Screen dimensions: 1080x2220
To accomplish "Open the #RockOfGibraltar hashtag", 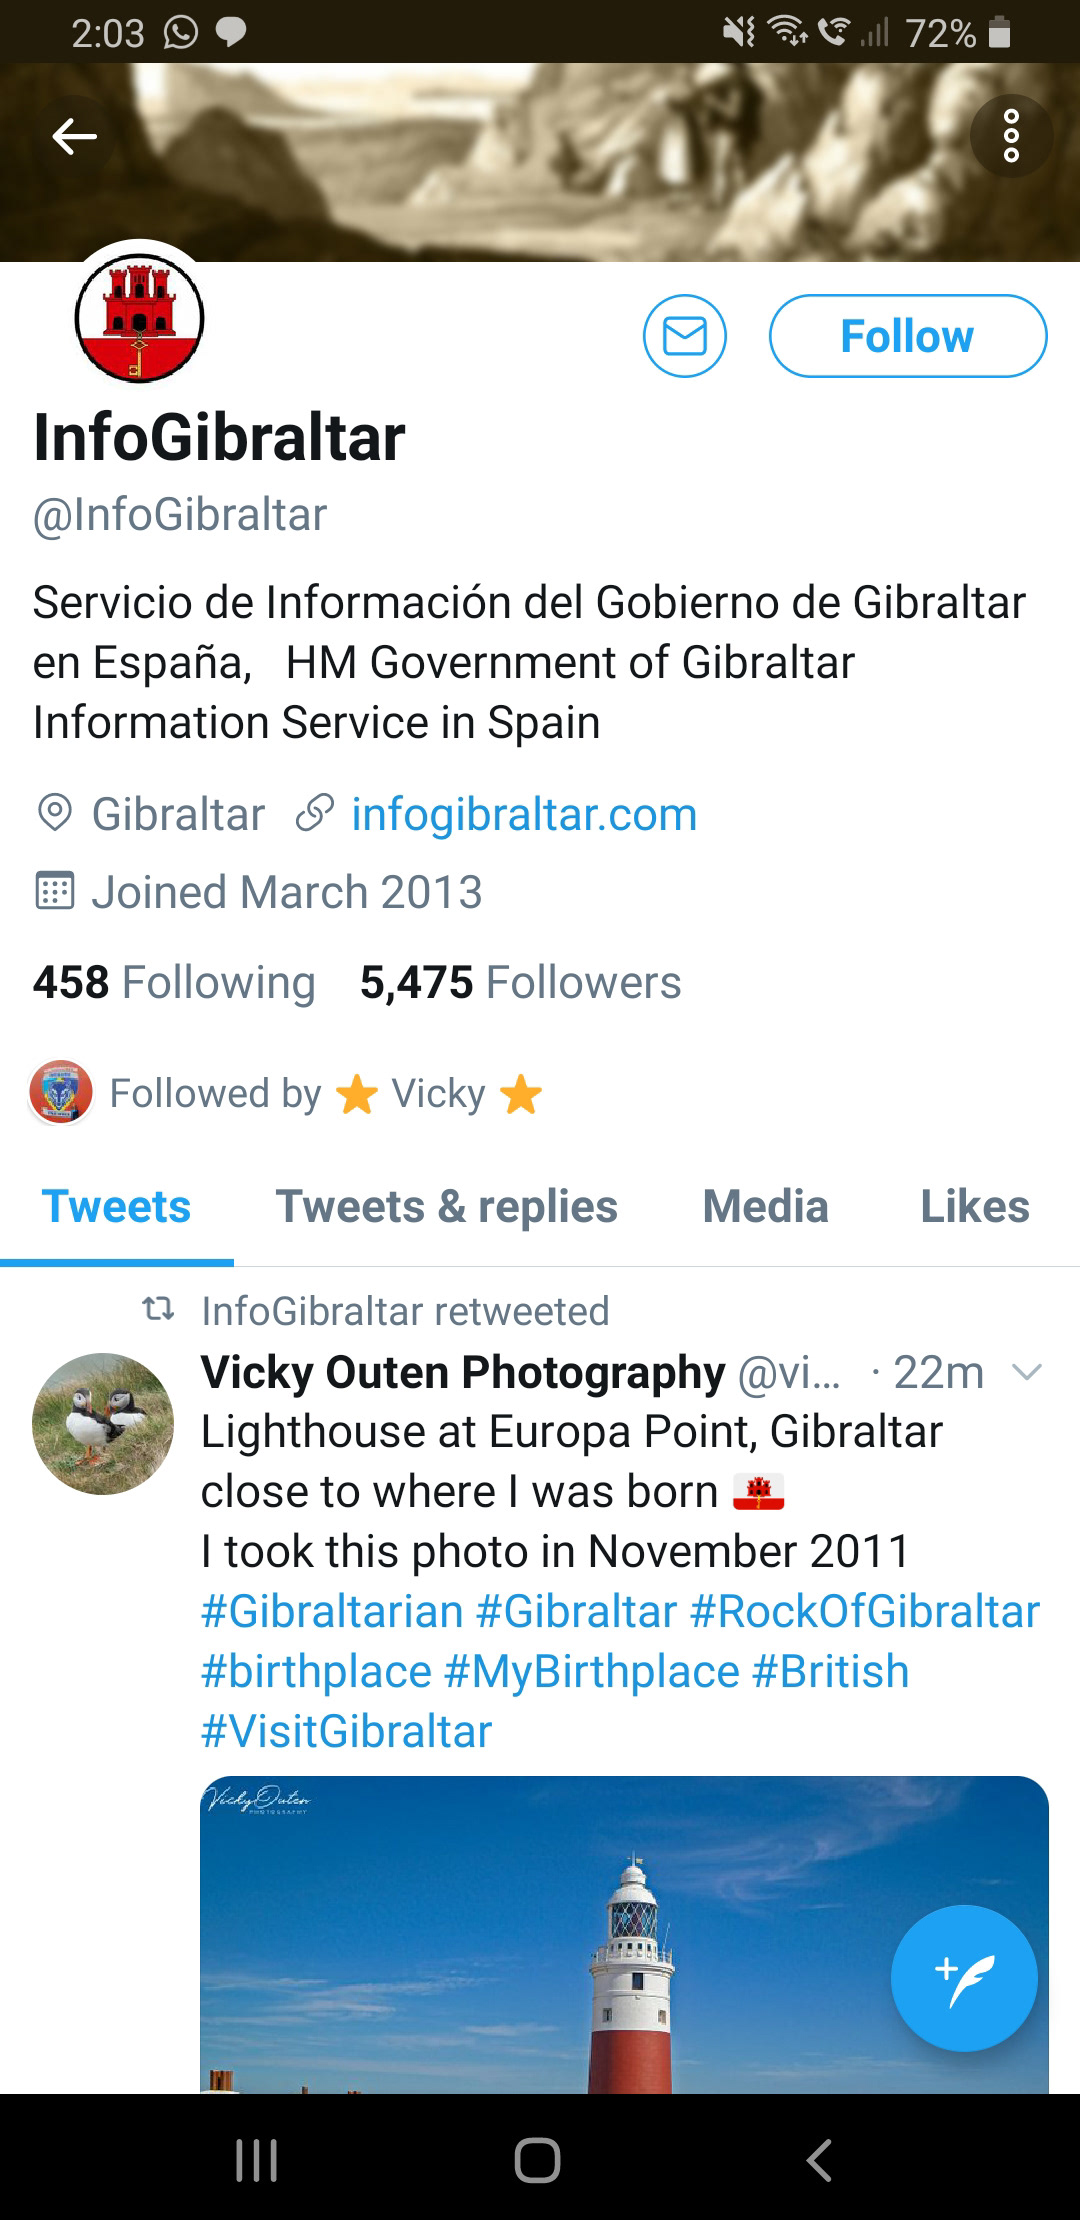I will [865, 1612].
